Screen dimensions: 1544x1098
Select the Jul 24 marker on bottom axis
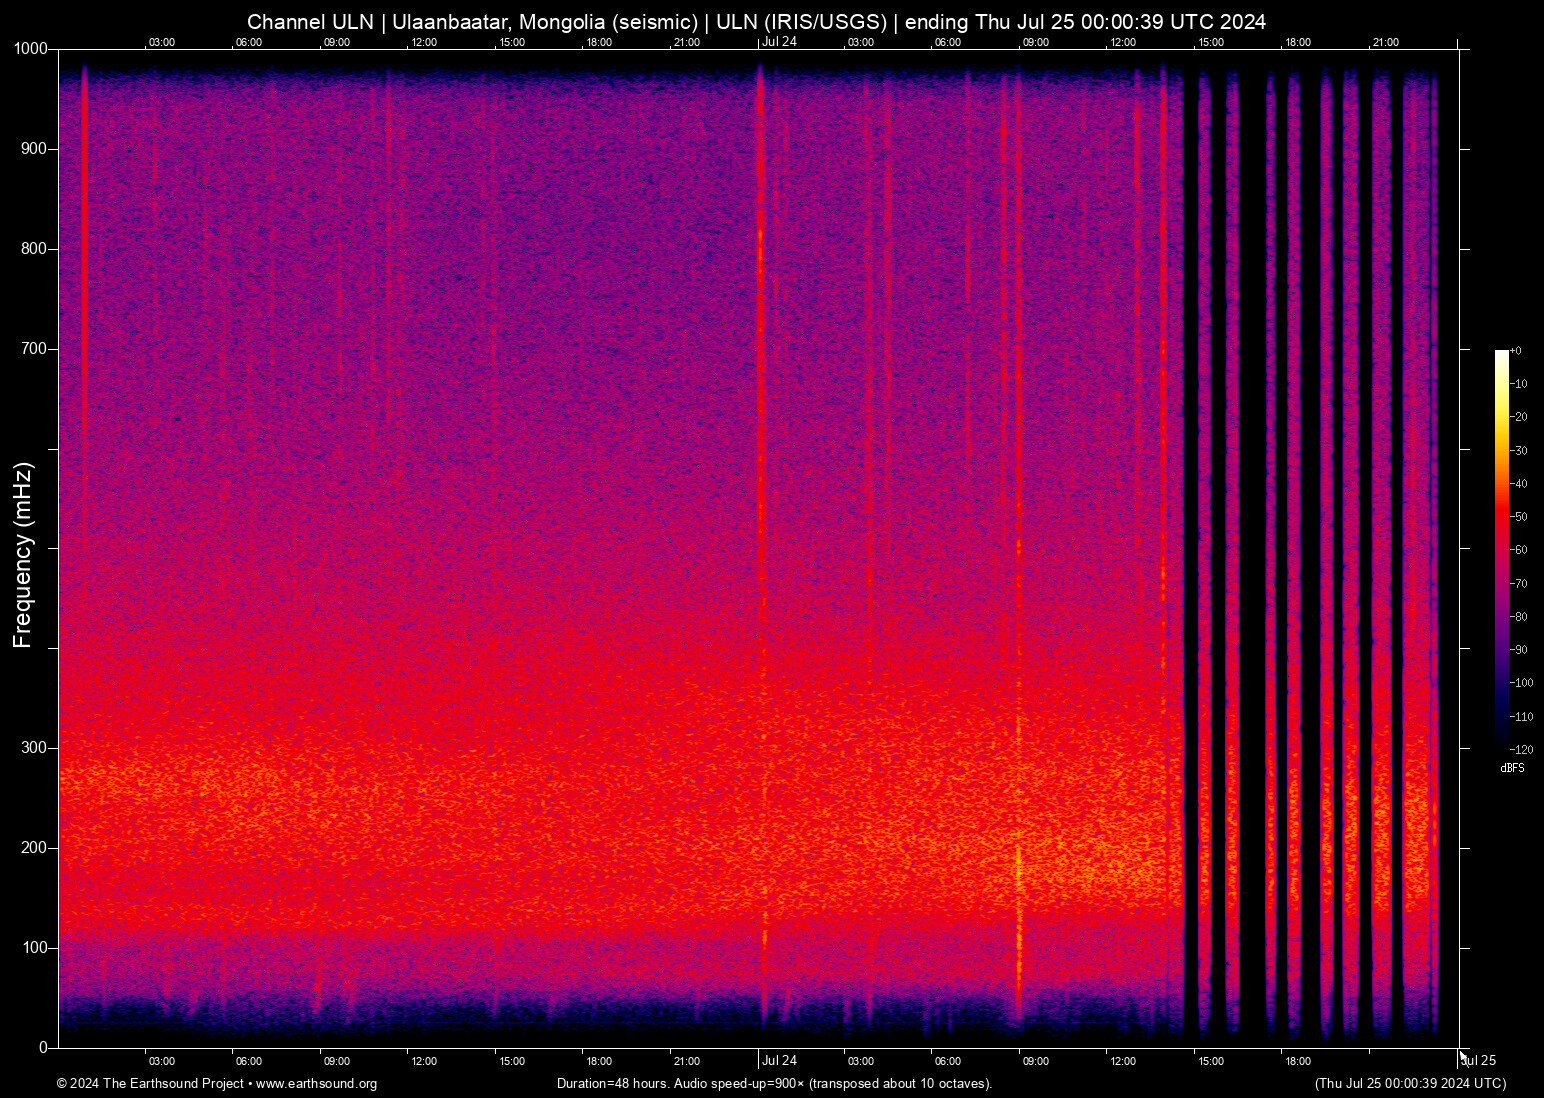pyautogui.click(x=779, y=1060)
